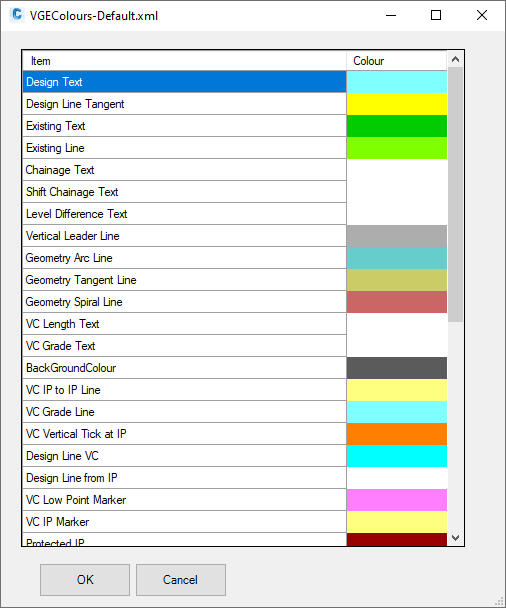Viewport: 506px width, 608px height.
Task: Click the OK button
Action: pos(85,580)
